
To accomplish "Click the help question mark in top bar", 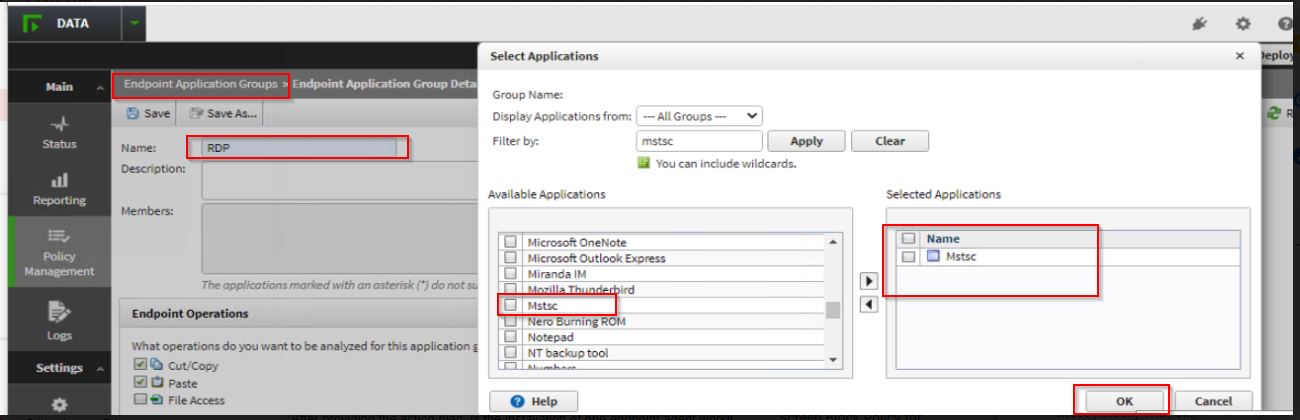I will click(x=1285, y=24).
